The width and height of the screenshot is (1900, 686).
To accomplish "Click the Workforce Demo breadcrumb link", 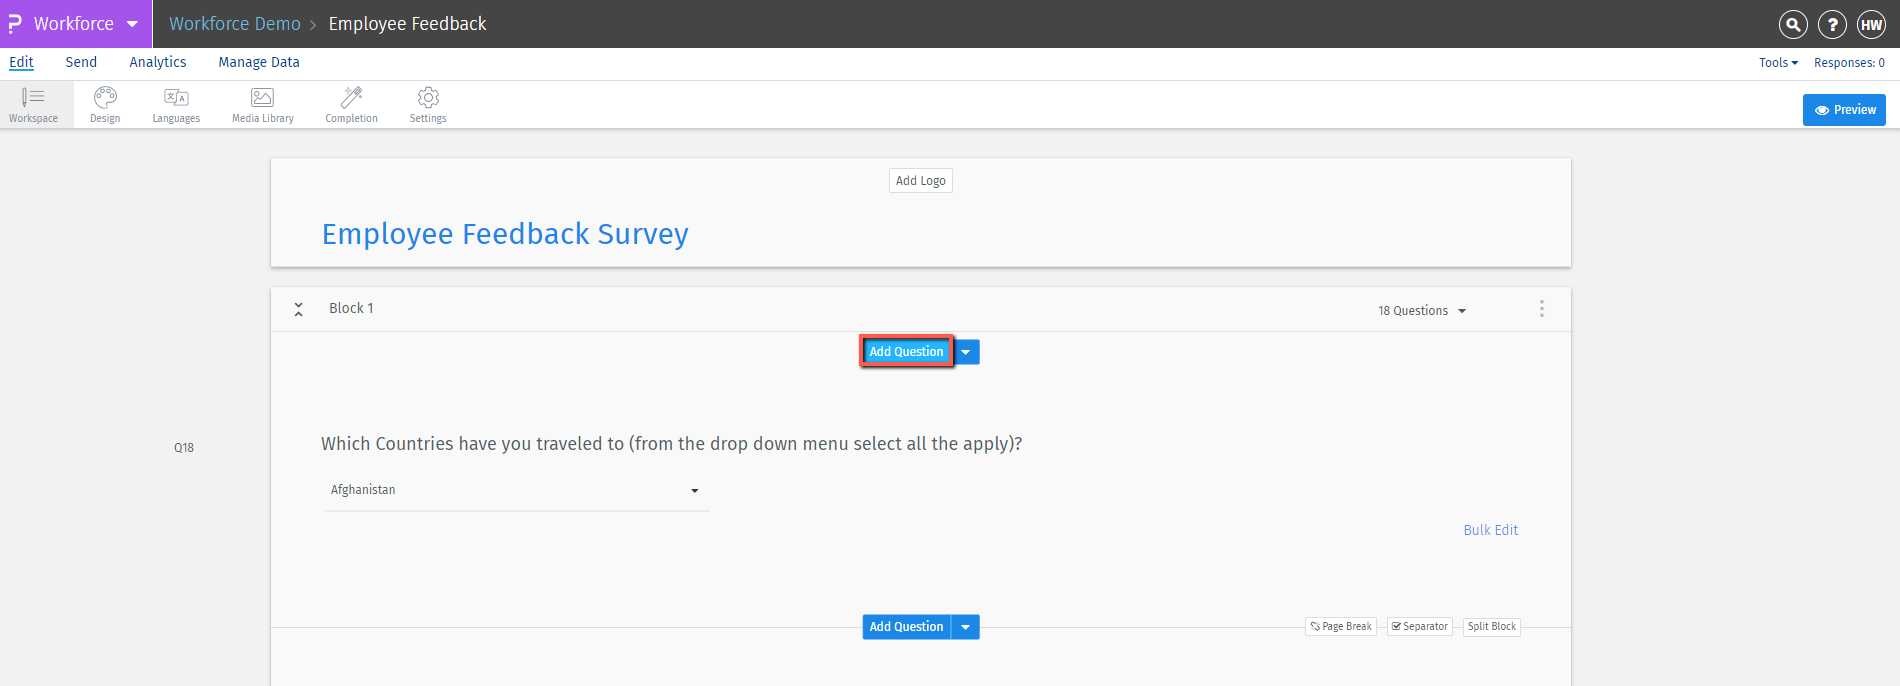I will click(235, 24).
